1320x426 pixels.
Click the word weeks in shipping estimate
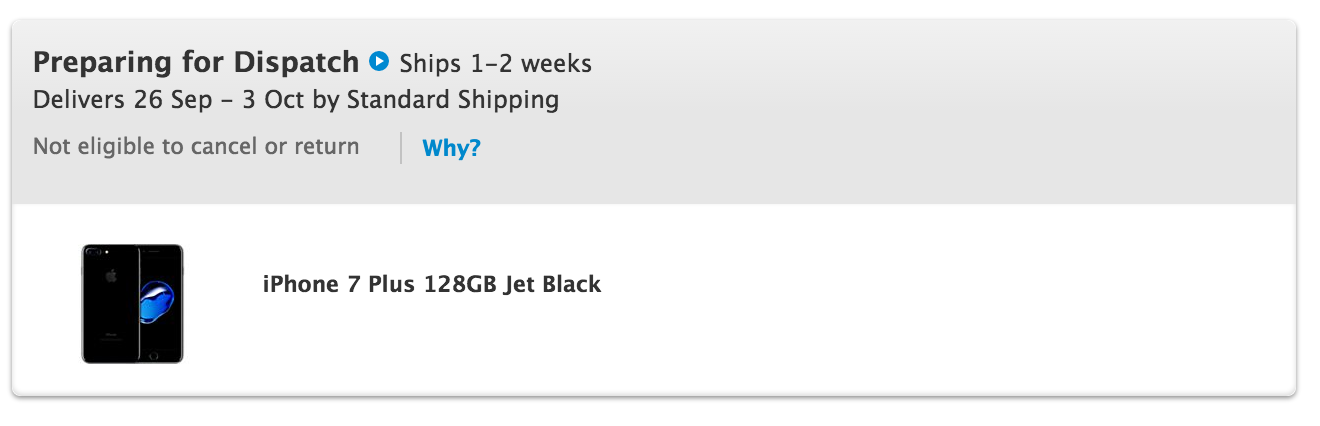click(x=556, y=64)
